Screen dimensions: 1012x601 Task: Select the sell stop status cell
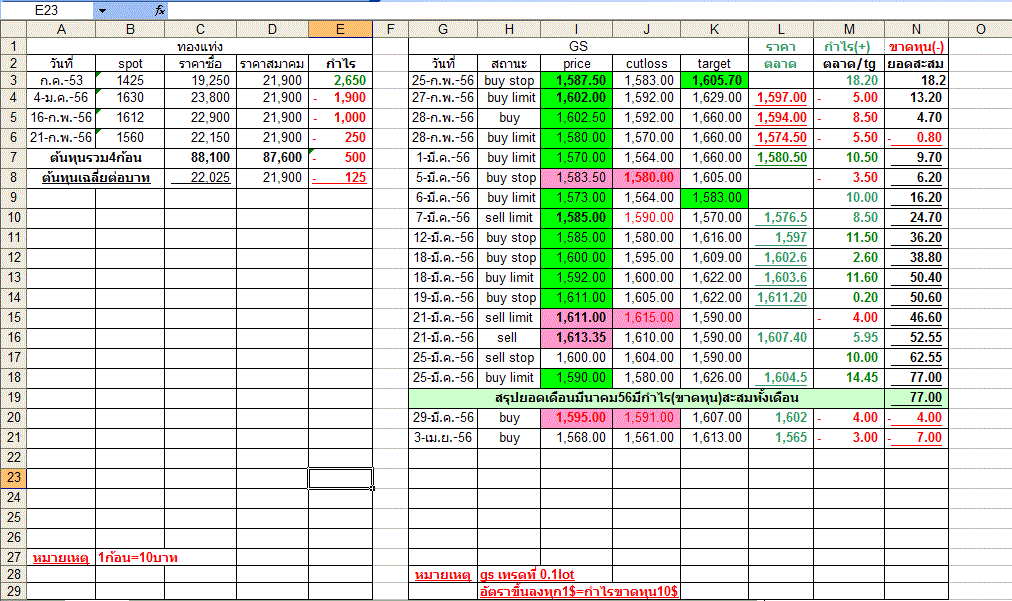509,358
